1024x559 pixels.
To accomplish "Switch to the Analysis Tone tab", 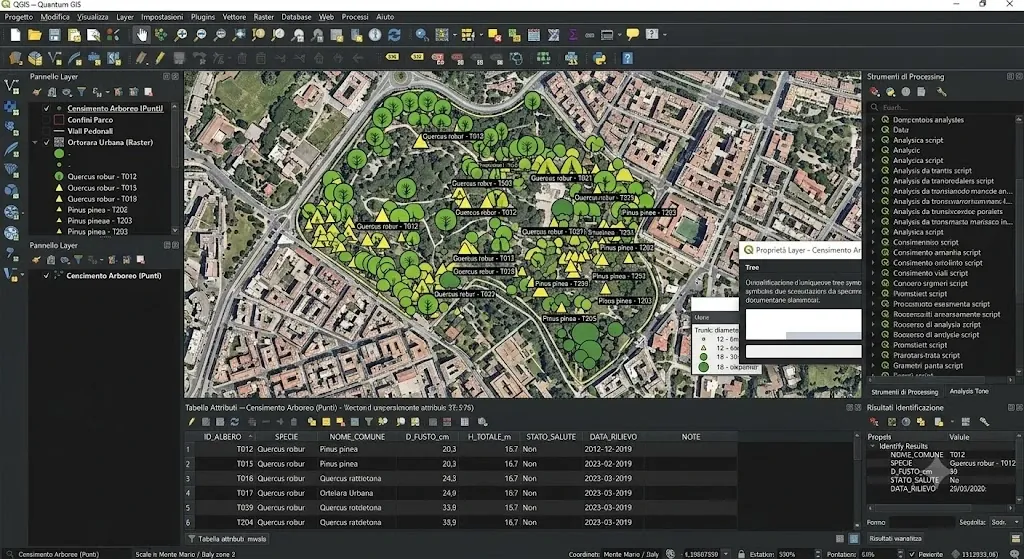I will click(x=968, y=391).
